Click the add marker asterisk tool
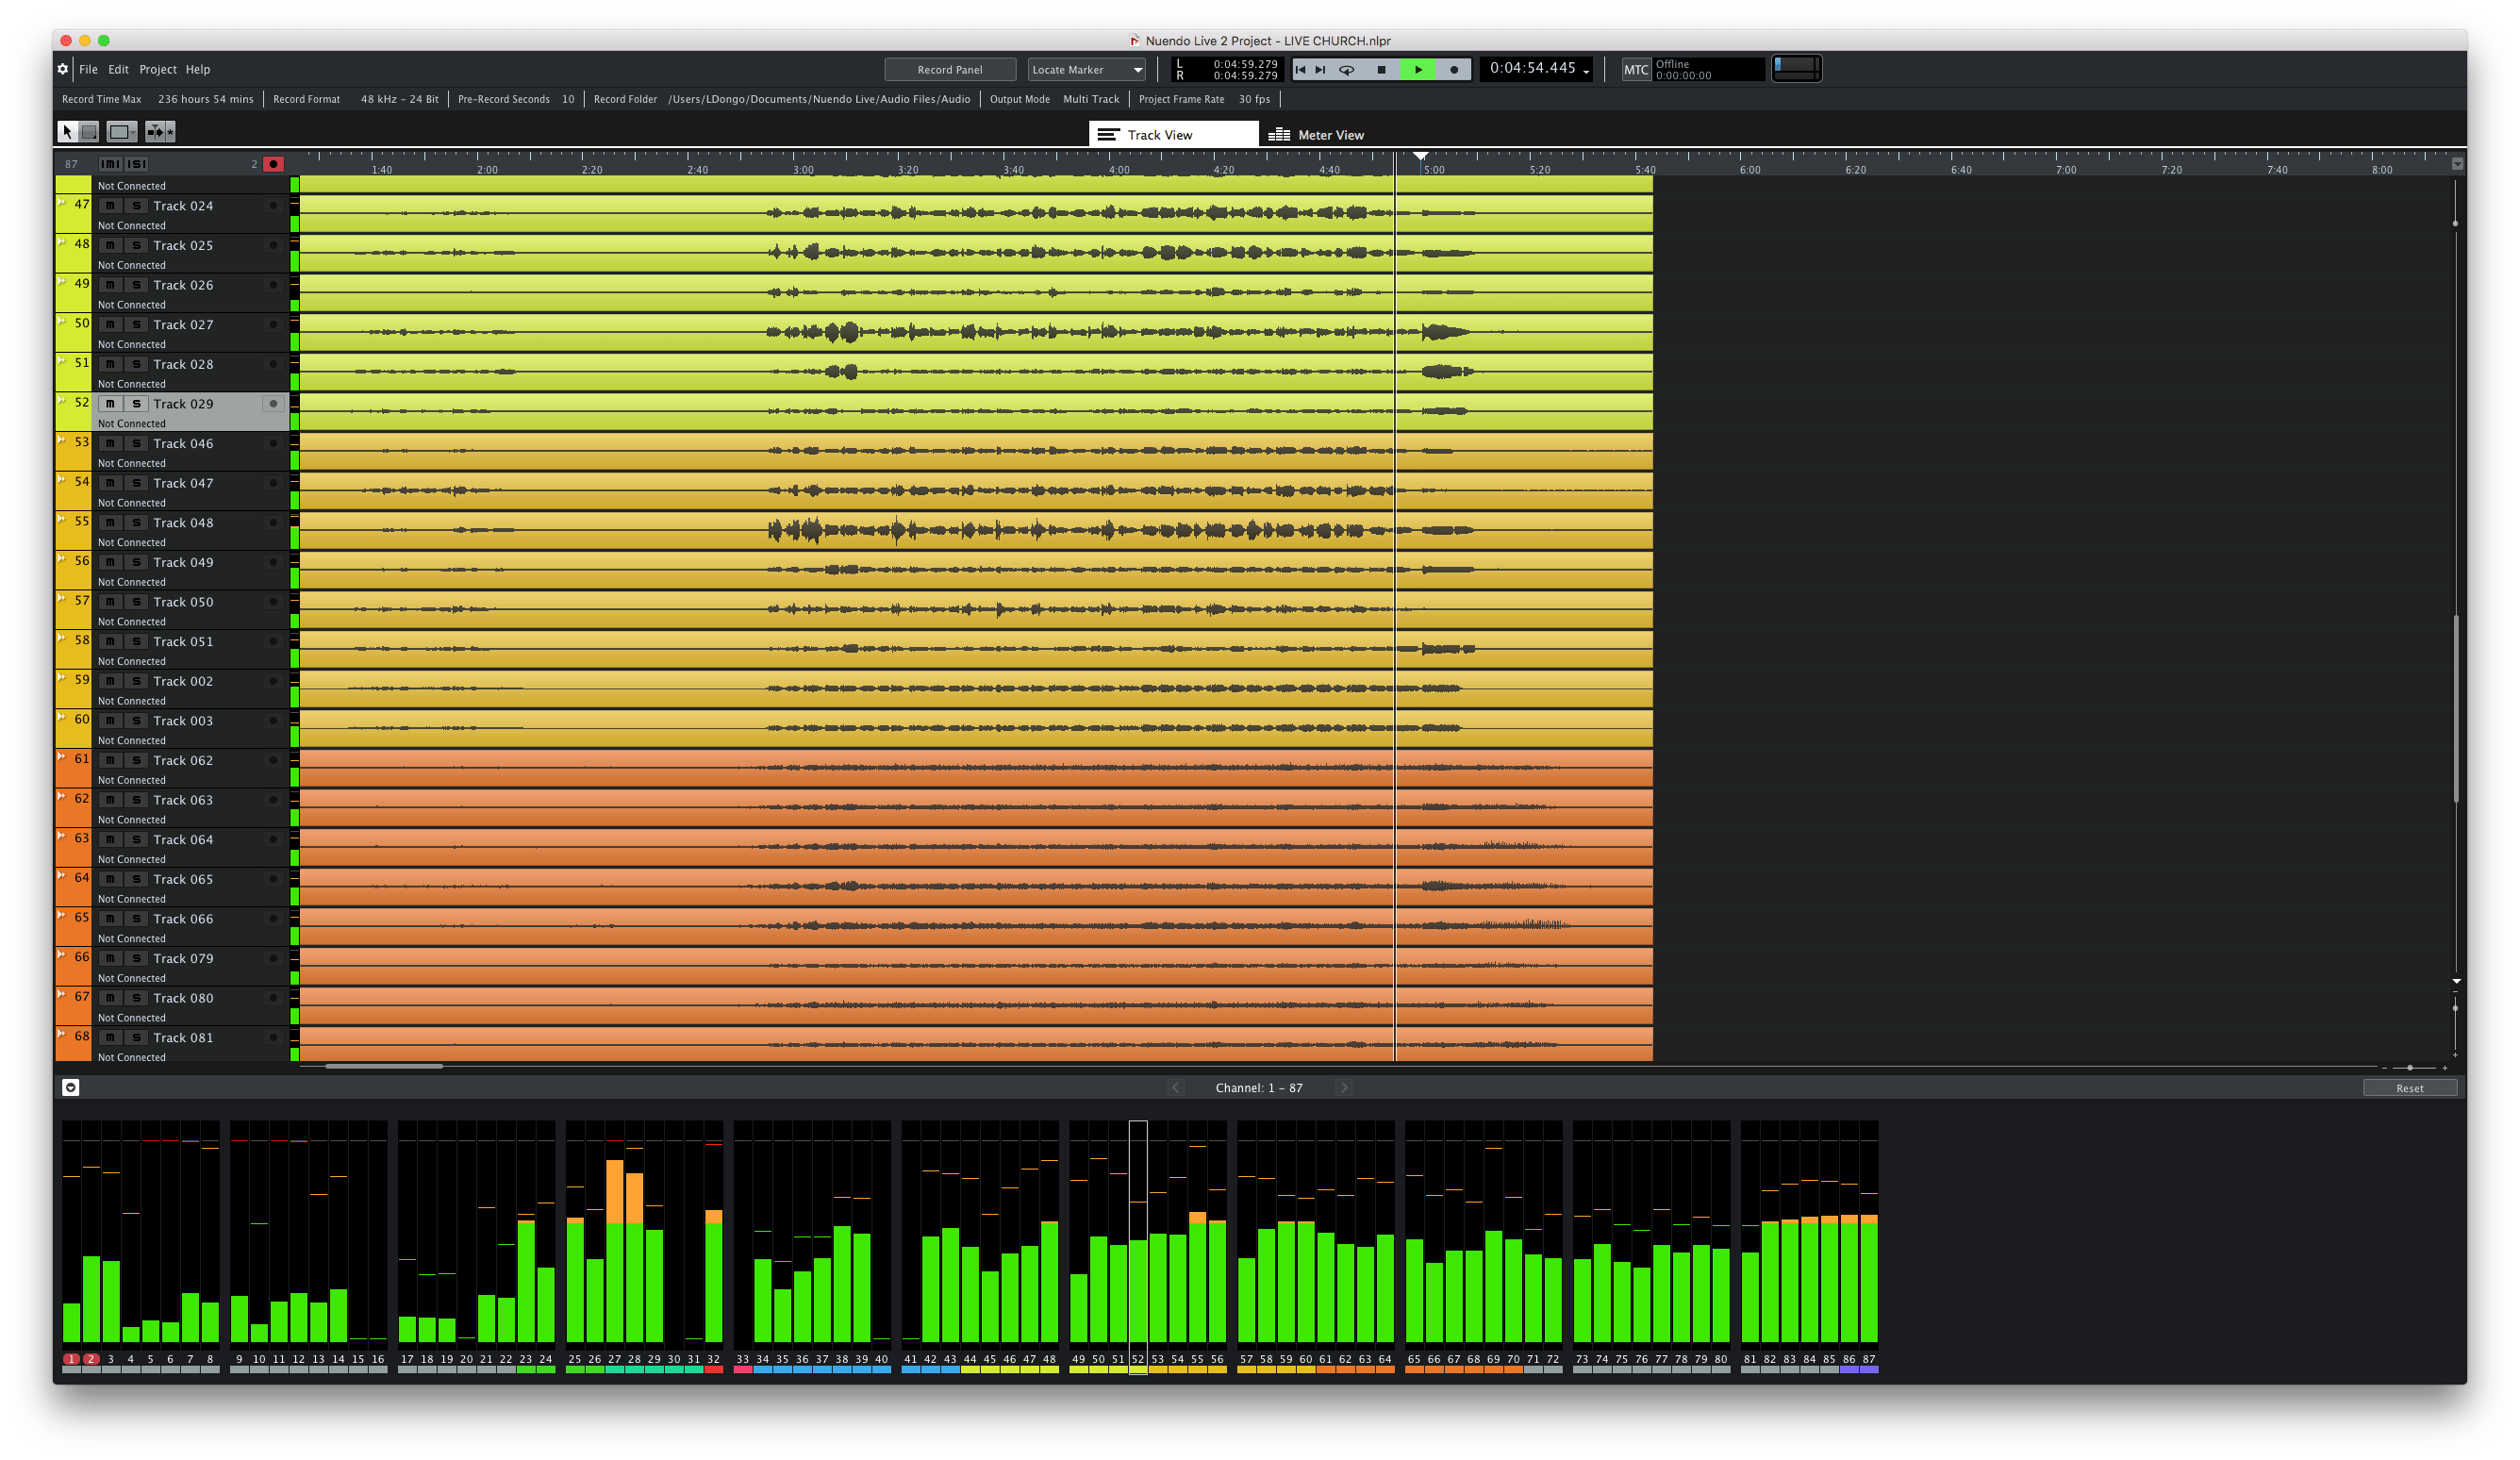2520x1460 pixels. coord(169,132)
